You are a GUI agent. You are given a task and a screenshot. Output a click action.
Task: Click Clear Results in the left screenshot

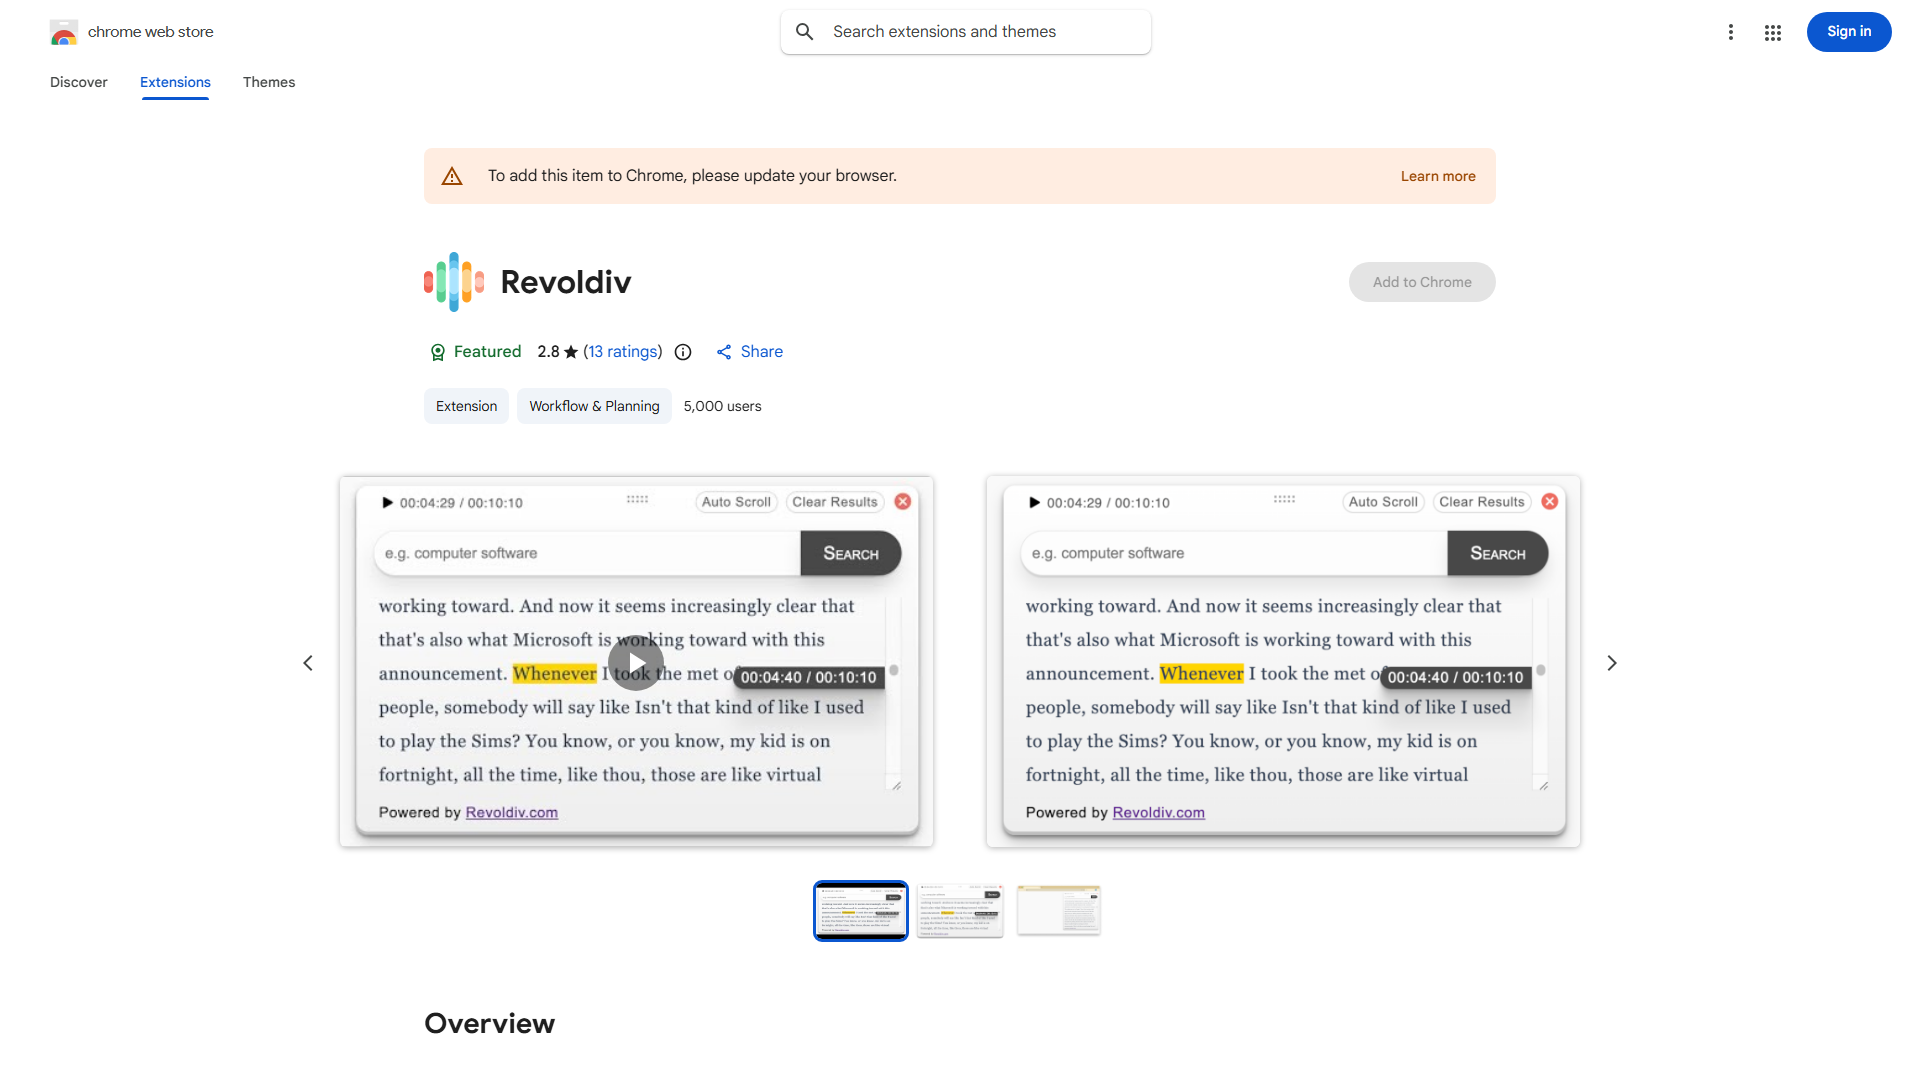tap(834, 502)
